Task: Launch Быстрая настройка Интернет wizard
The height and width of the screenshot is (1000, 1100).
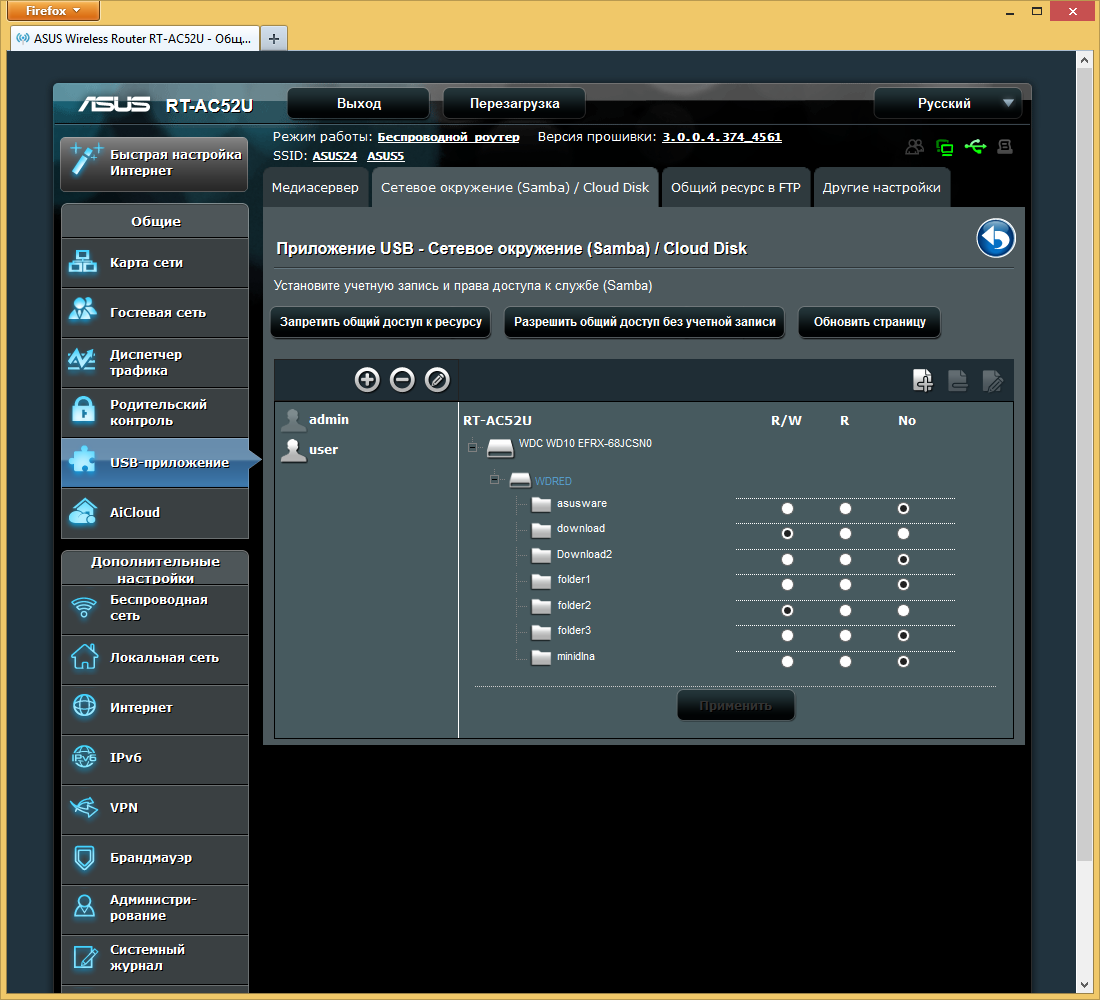Action: coord(154,164)
